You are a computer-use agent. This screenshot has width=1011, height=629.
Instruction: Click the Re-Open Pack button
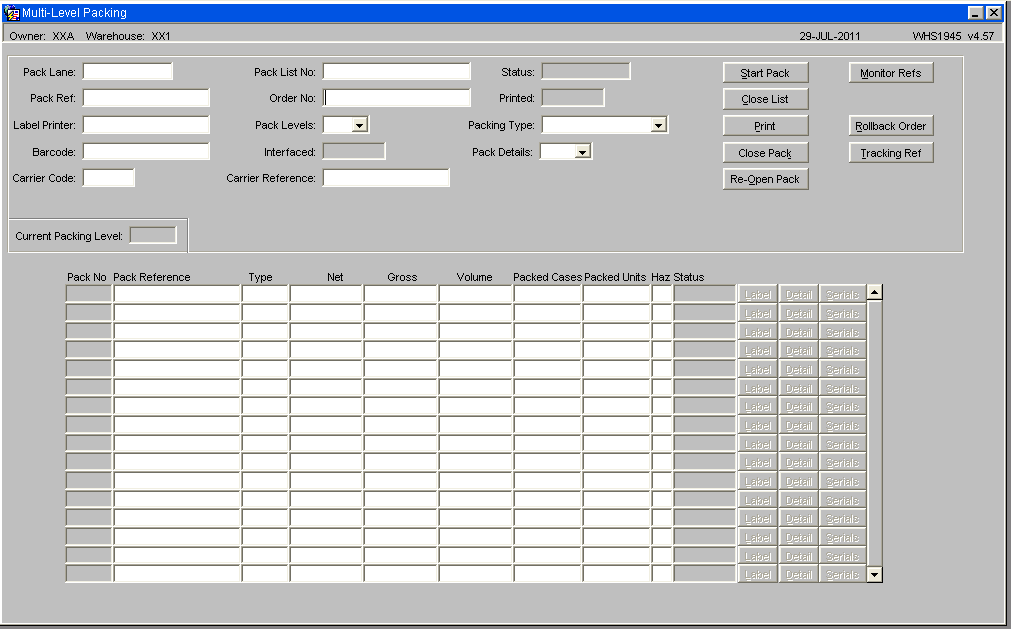pos(765,179)
